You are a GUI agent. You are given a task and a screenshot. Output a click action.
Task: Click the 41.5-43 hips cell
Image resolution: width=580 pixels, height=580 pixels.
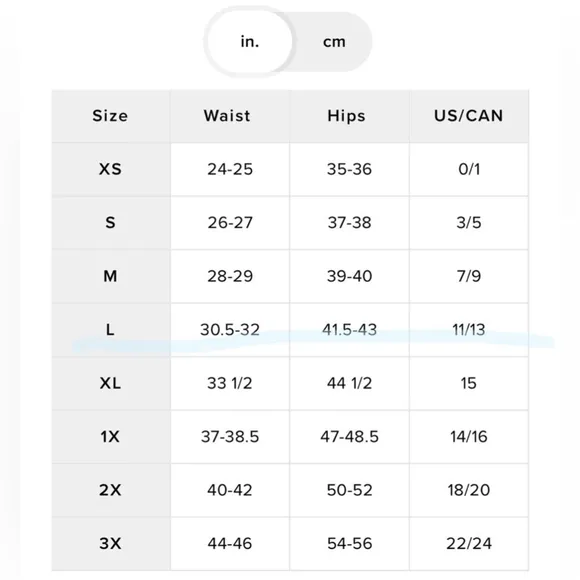pos(349,330)
